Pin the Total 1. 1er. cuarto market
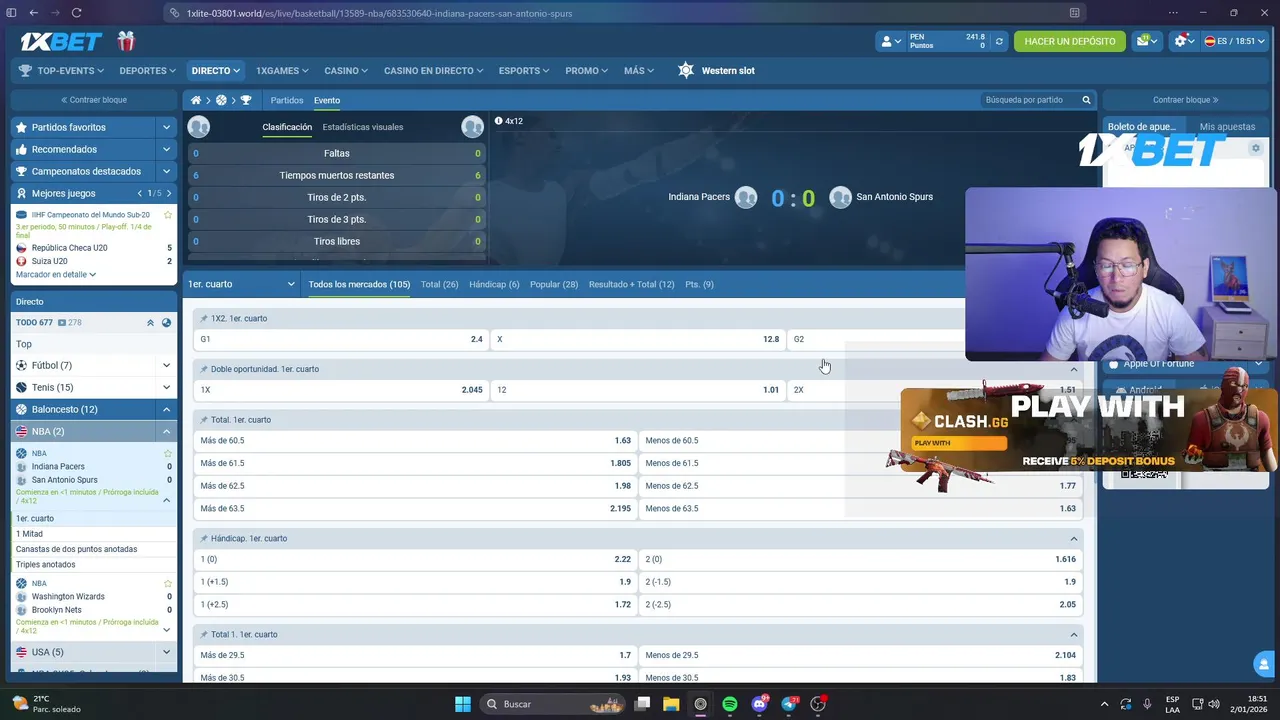This screenshot has width=1280, height=720. (x=204, y=635)
